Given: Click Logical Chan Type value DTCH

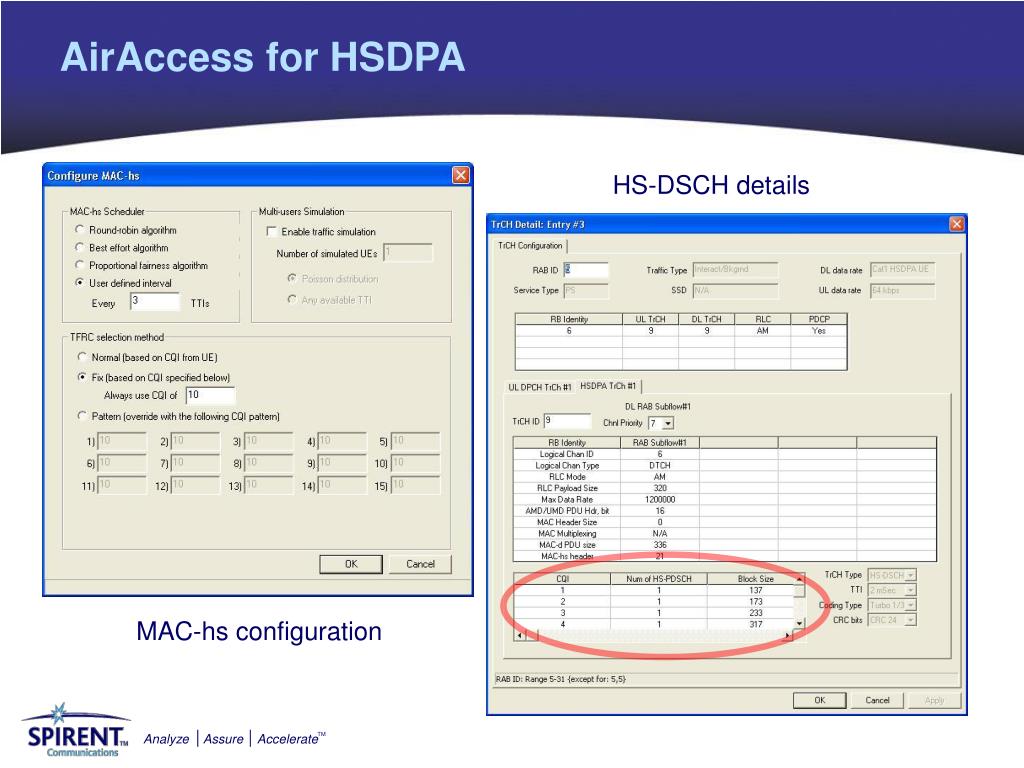Looking at the screenshot, I should pos(660,466).
